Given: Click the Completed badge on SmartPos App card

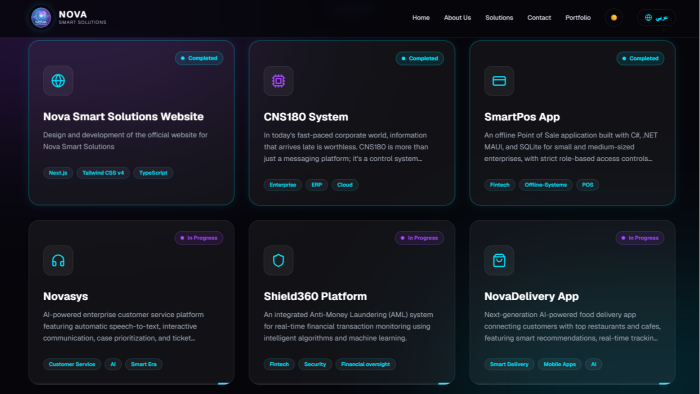Looking at the screenshot, I should [640, 58].
